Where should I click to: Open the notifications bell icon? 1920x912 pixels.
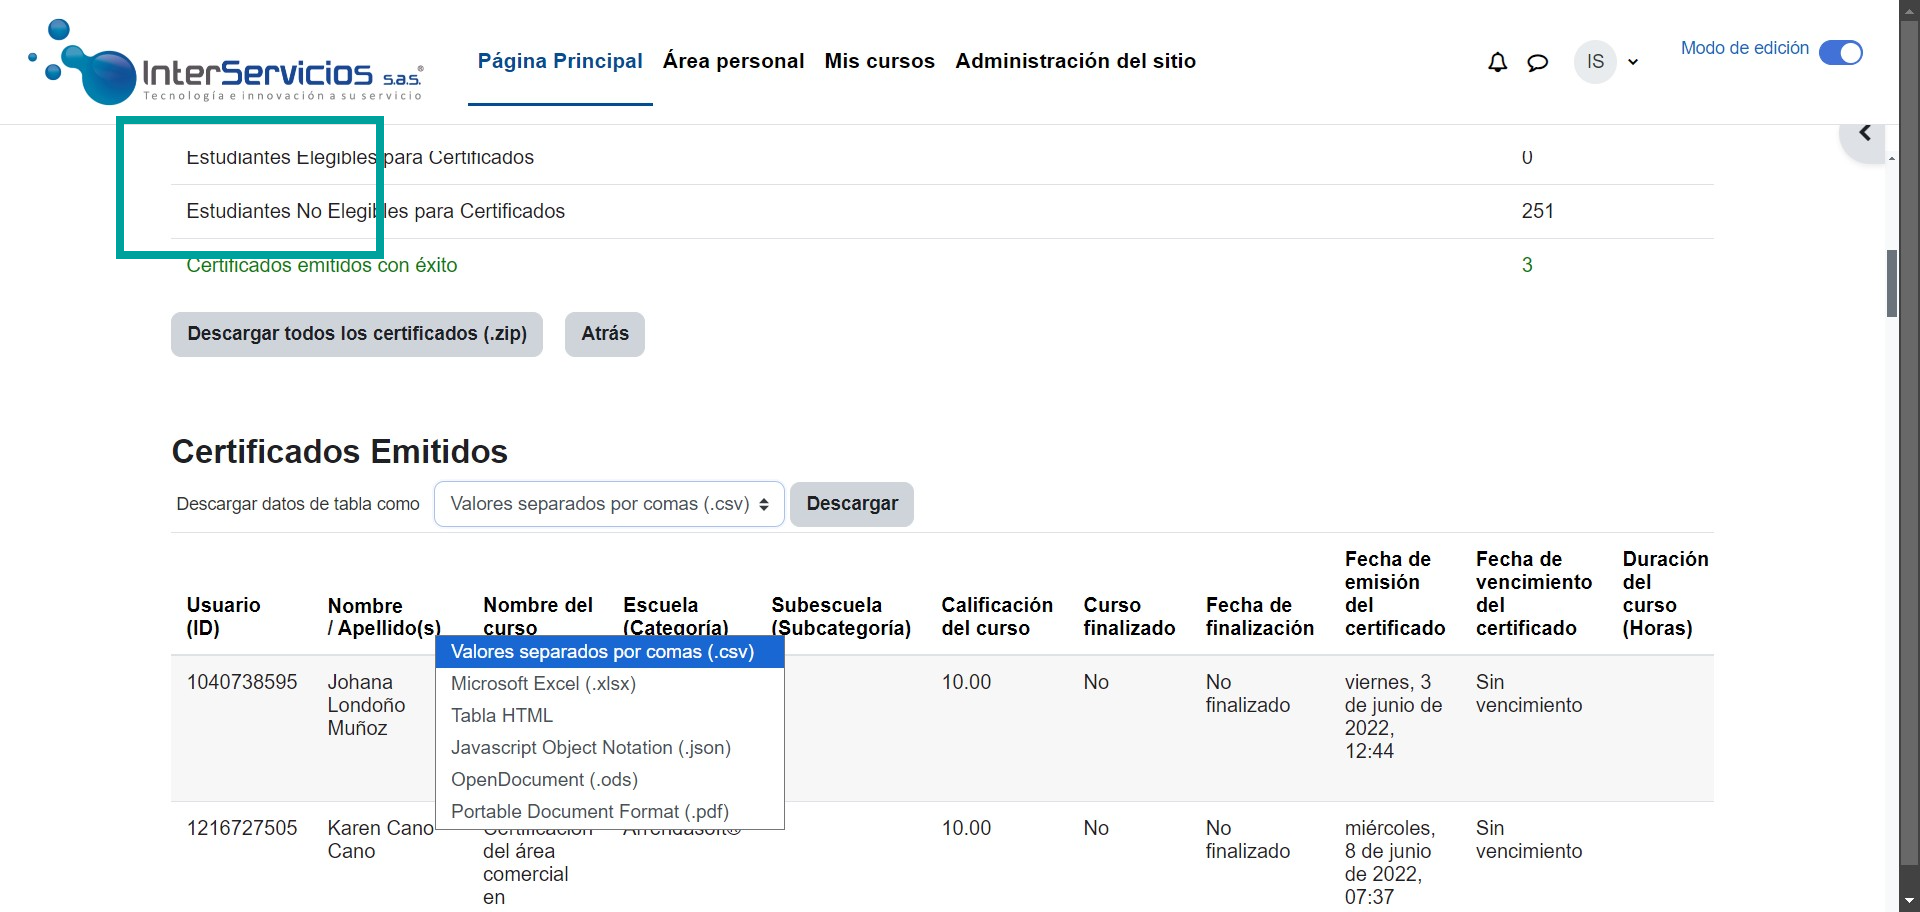click(x=1497, y=62)
